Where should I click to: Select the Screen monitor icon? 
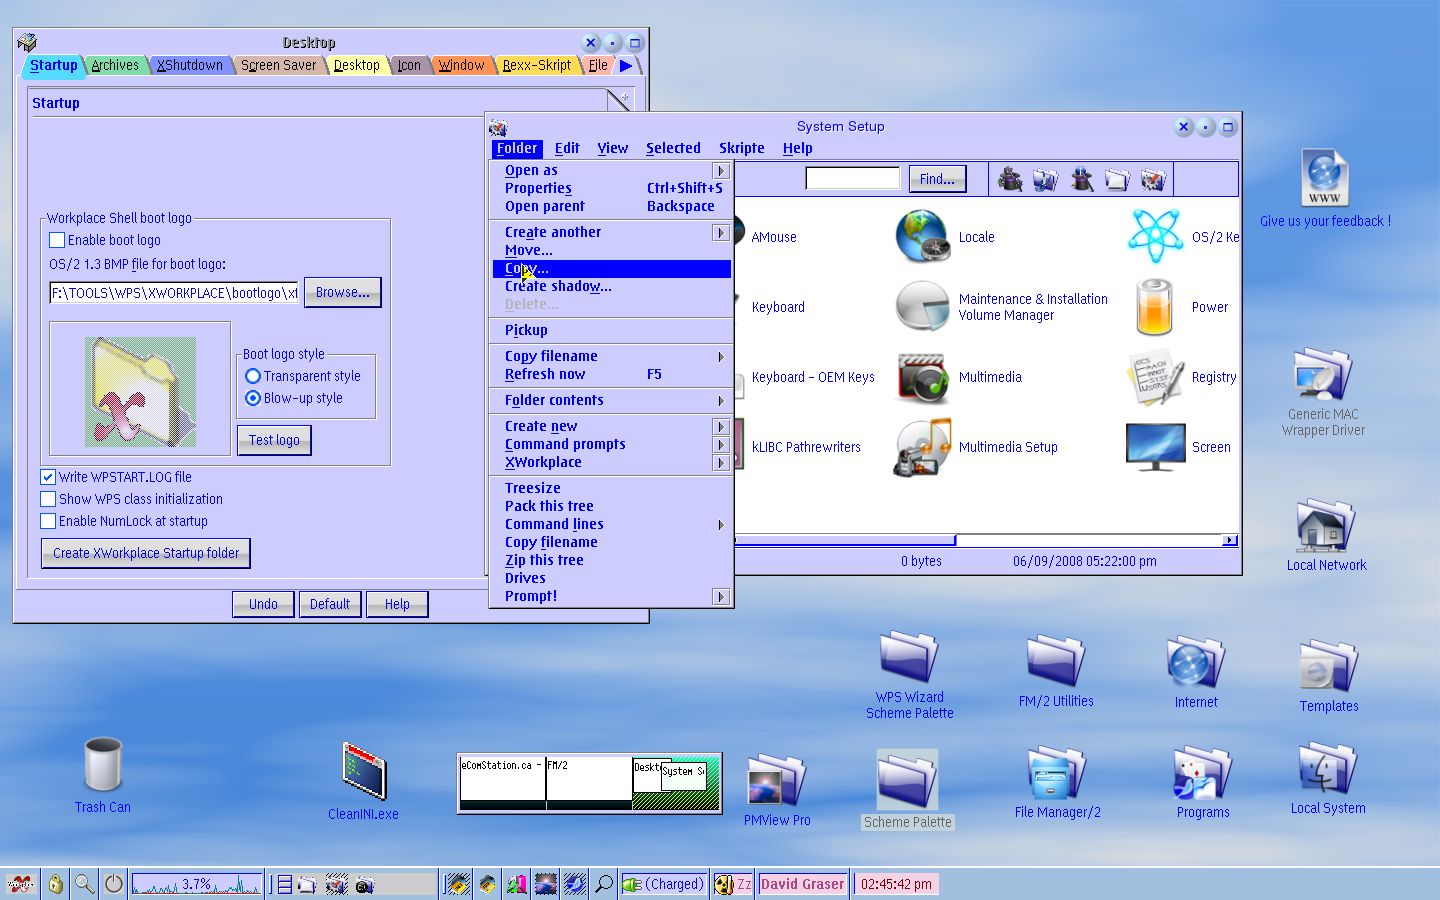click(x=1155, y=446)
